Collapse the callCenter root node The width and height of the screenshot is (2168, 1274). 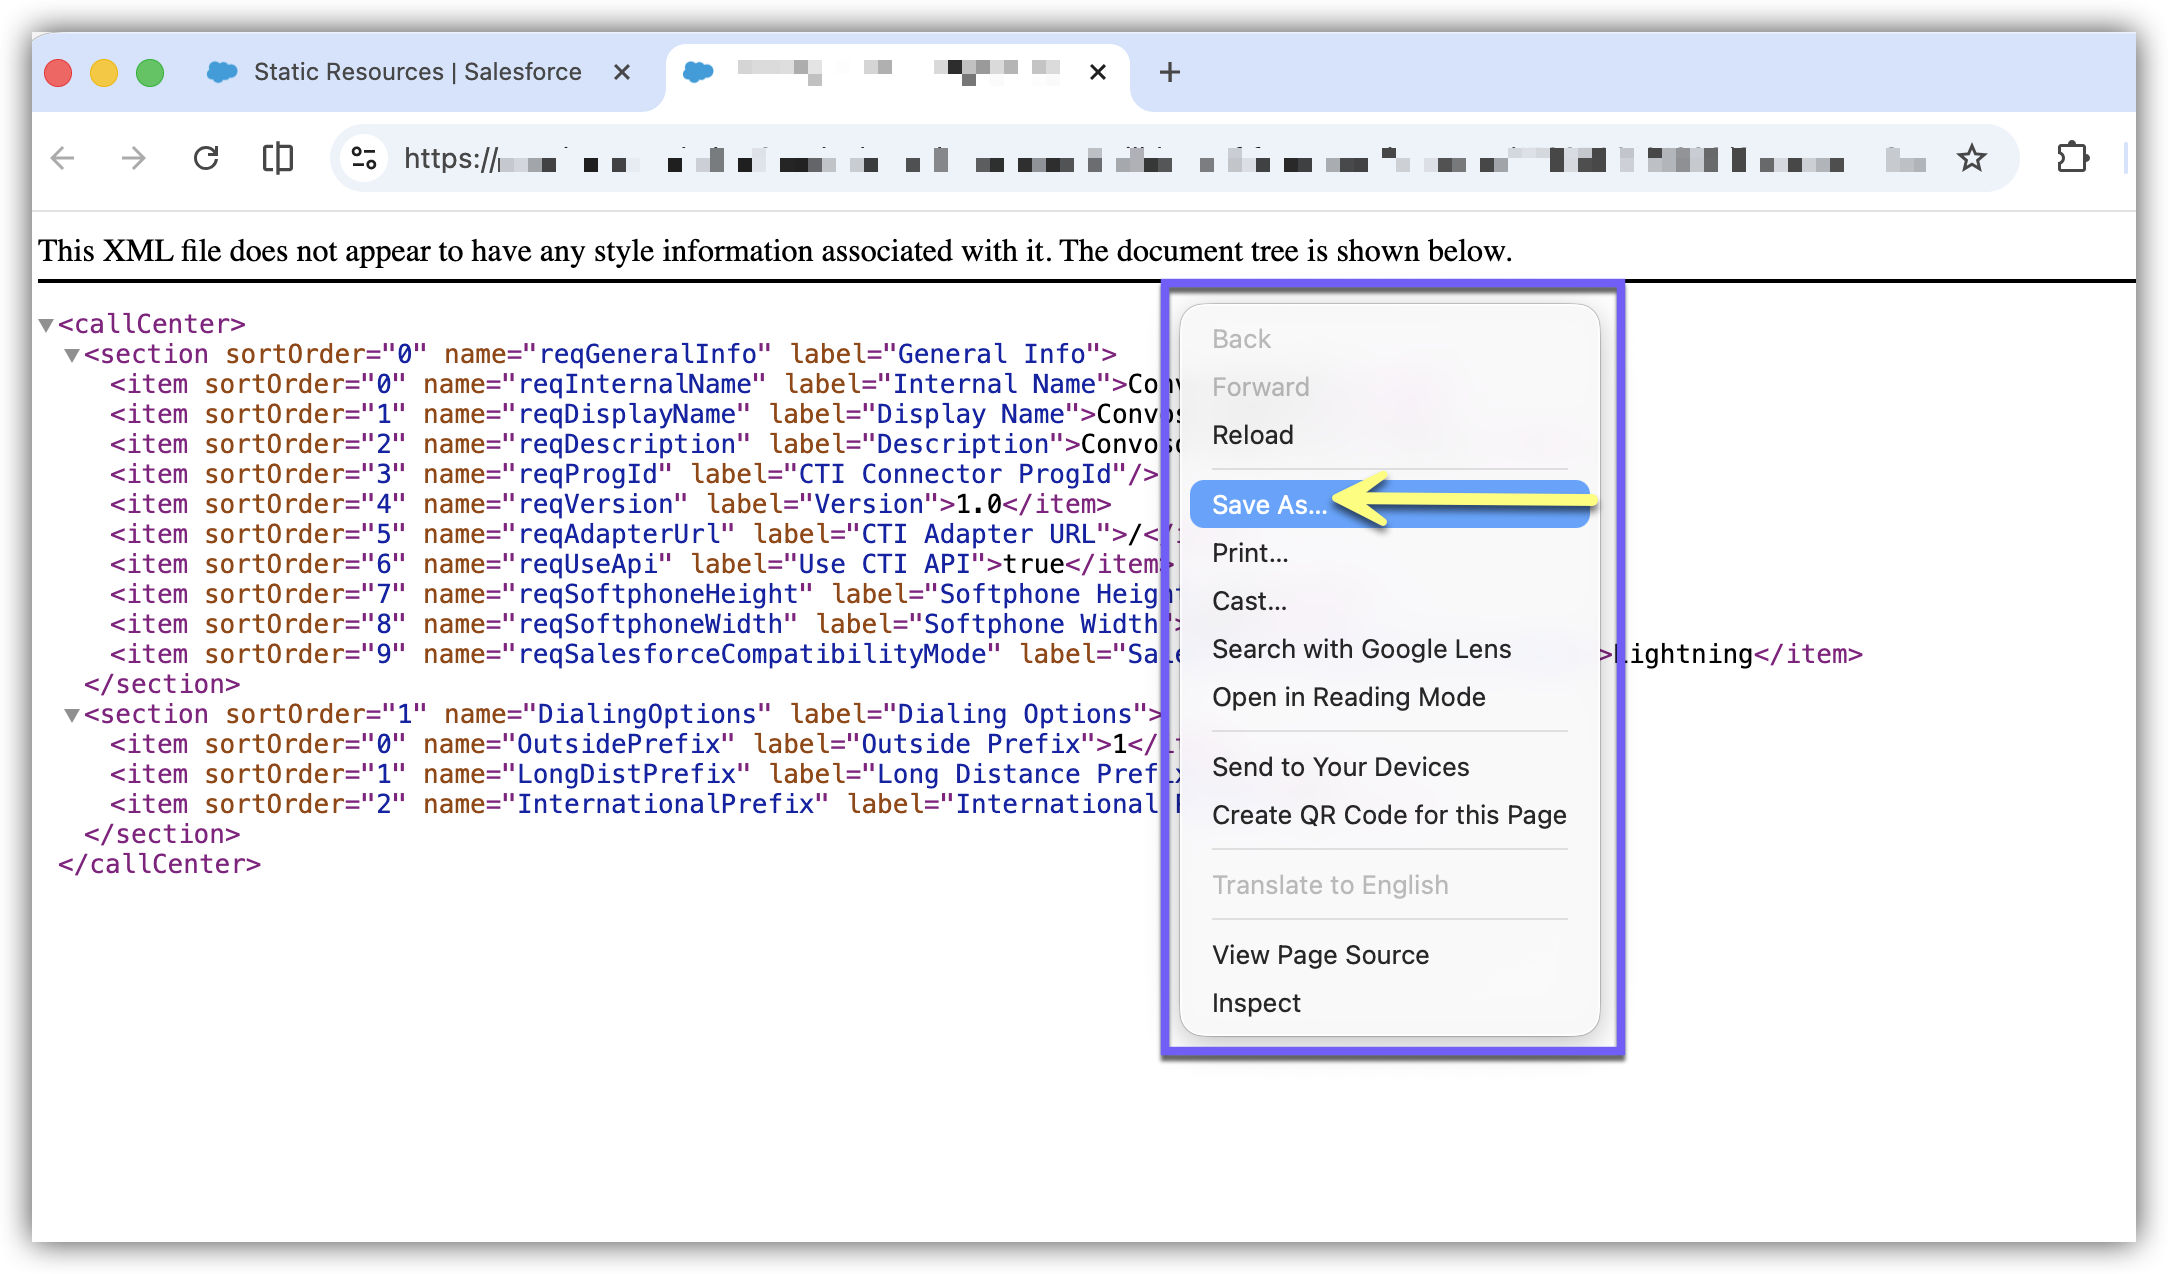(x=46, y=325)
